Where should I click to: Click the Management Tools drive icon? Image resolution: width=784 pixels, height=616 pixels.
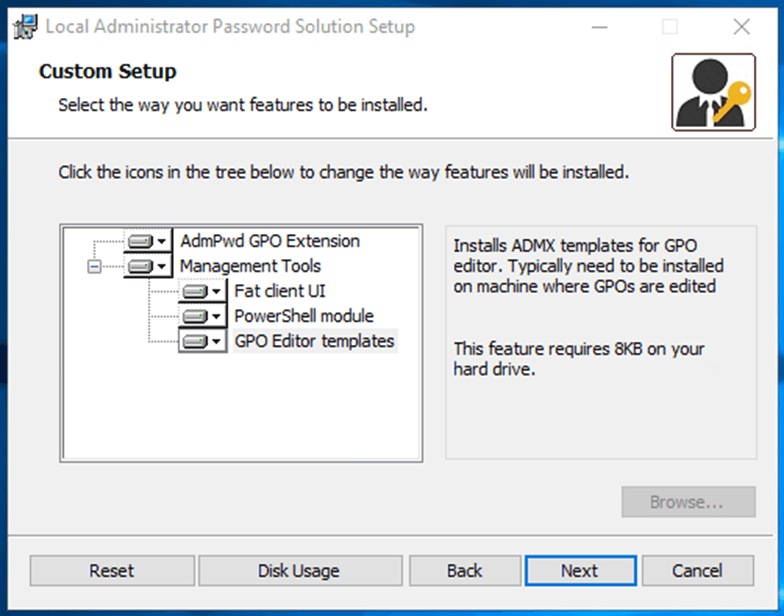click(140, 266)
